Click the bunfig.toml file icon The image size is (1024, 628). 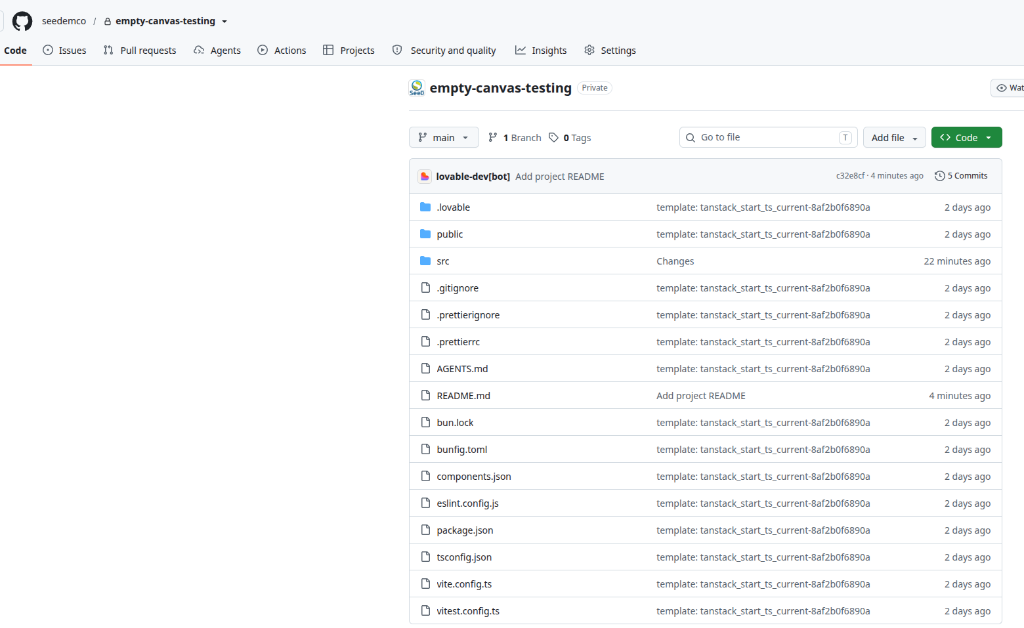pos(425,448)
